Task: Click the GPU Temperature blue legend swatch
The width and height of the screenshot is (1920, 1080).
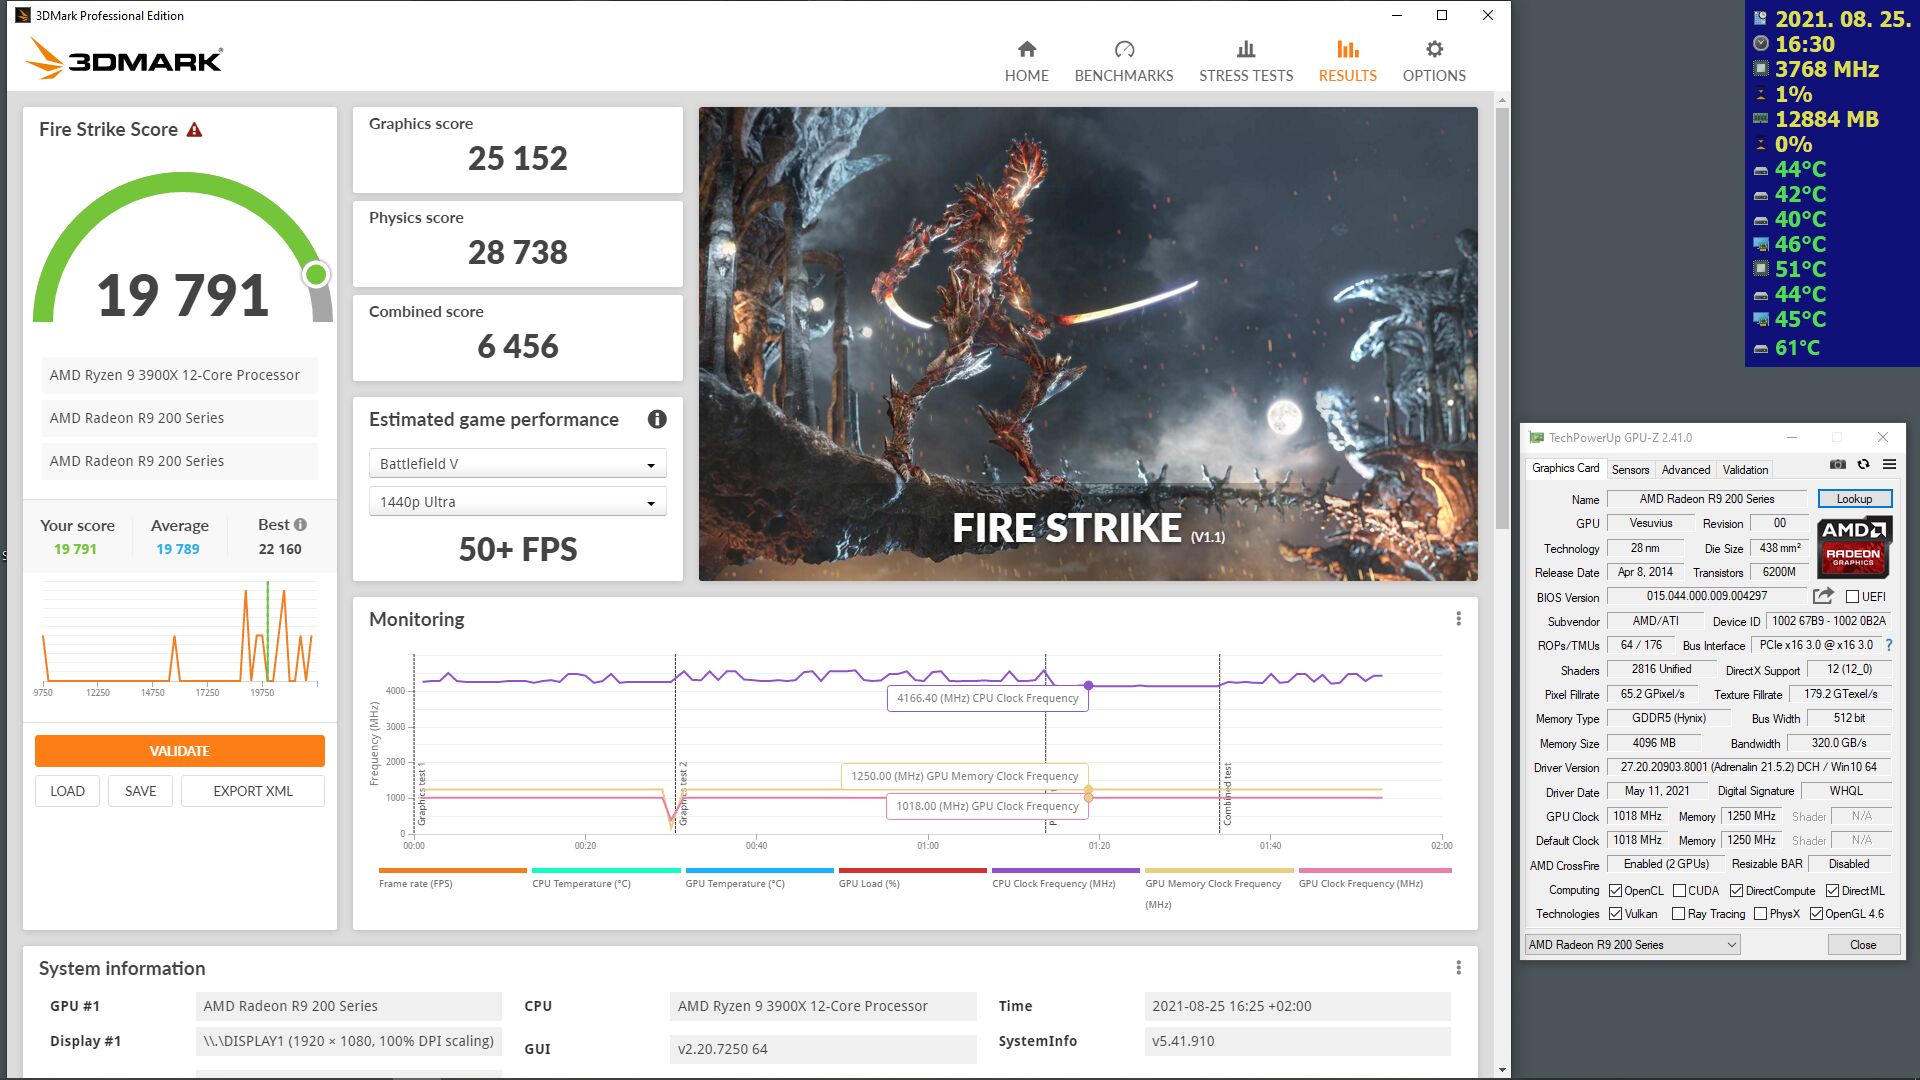Action: [x=759, y=870]
